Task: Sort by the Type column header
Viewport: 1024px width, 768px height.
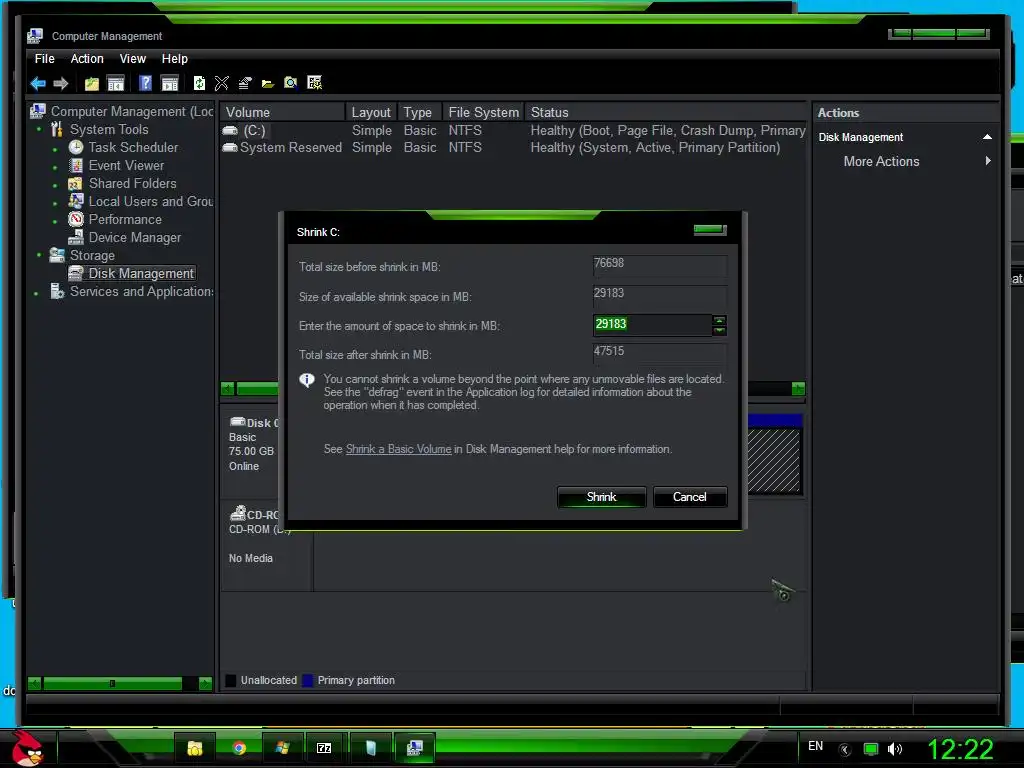Action: click(x=419, y=112)
